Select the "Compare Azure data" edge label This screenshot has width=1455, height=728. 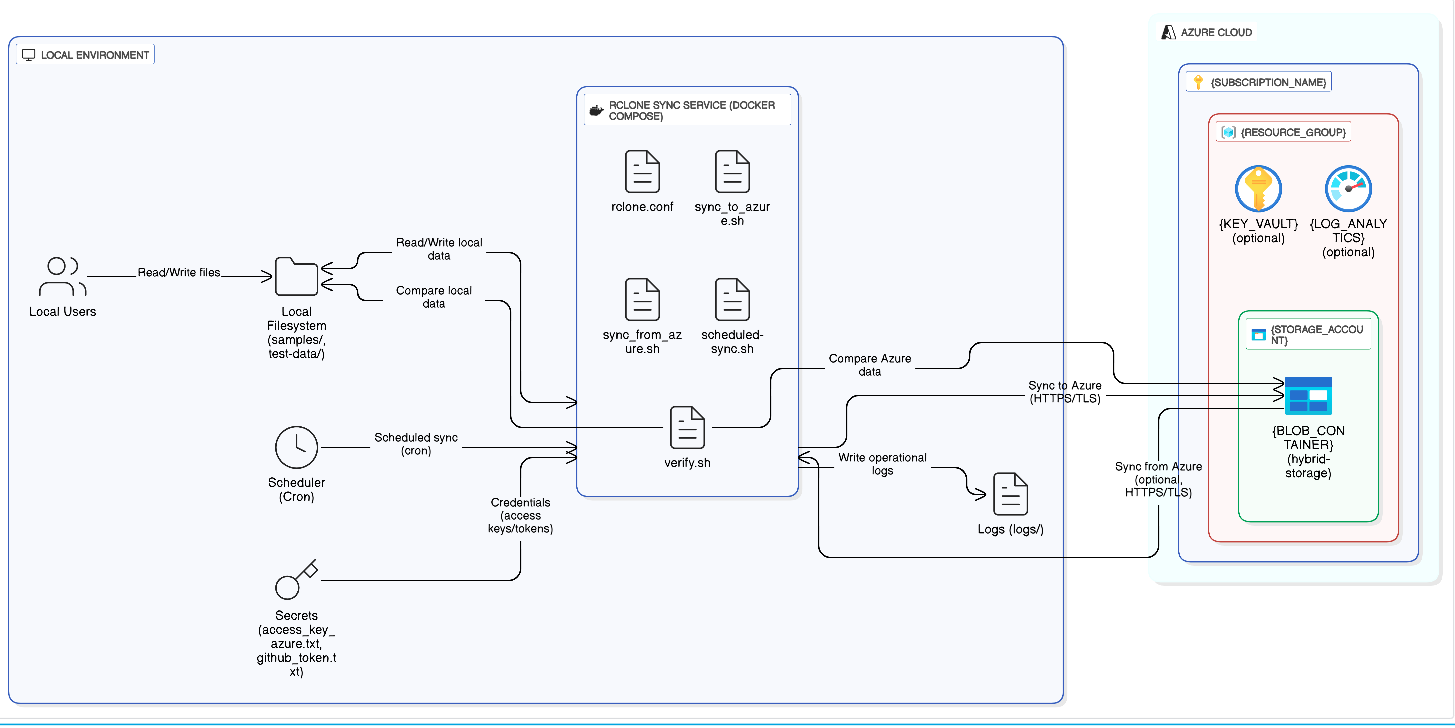click(x=870, y=365)
